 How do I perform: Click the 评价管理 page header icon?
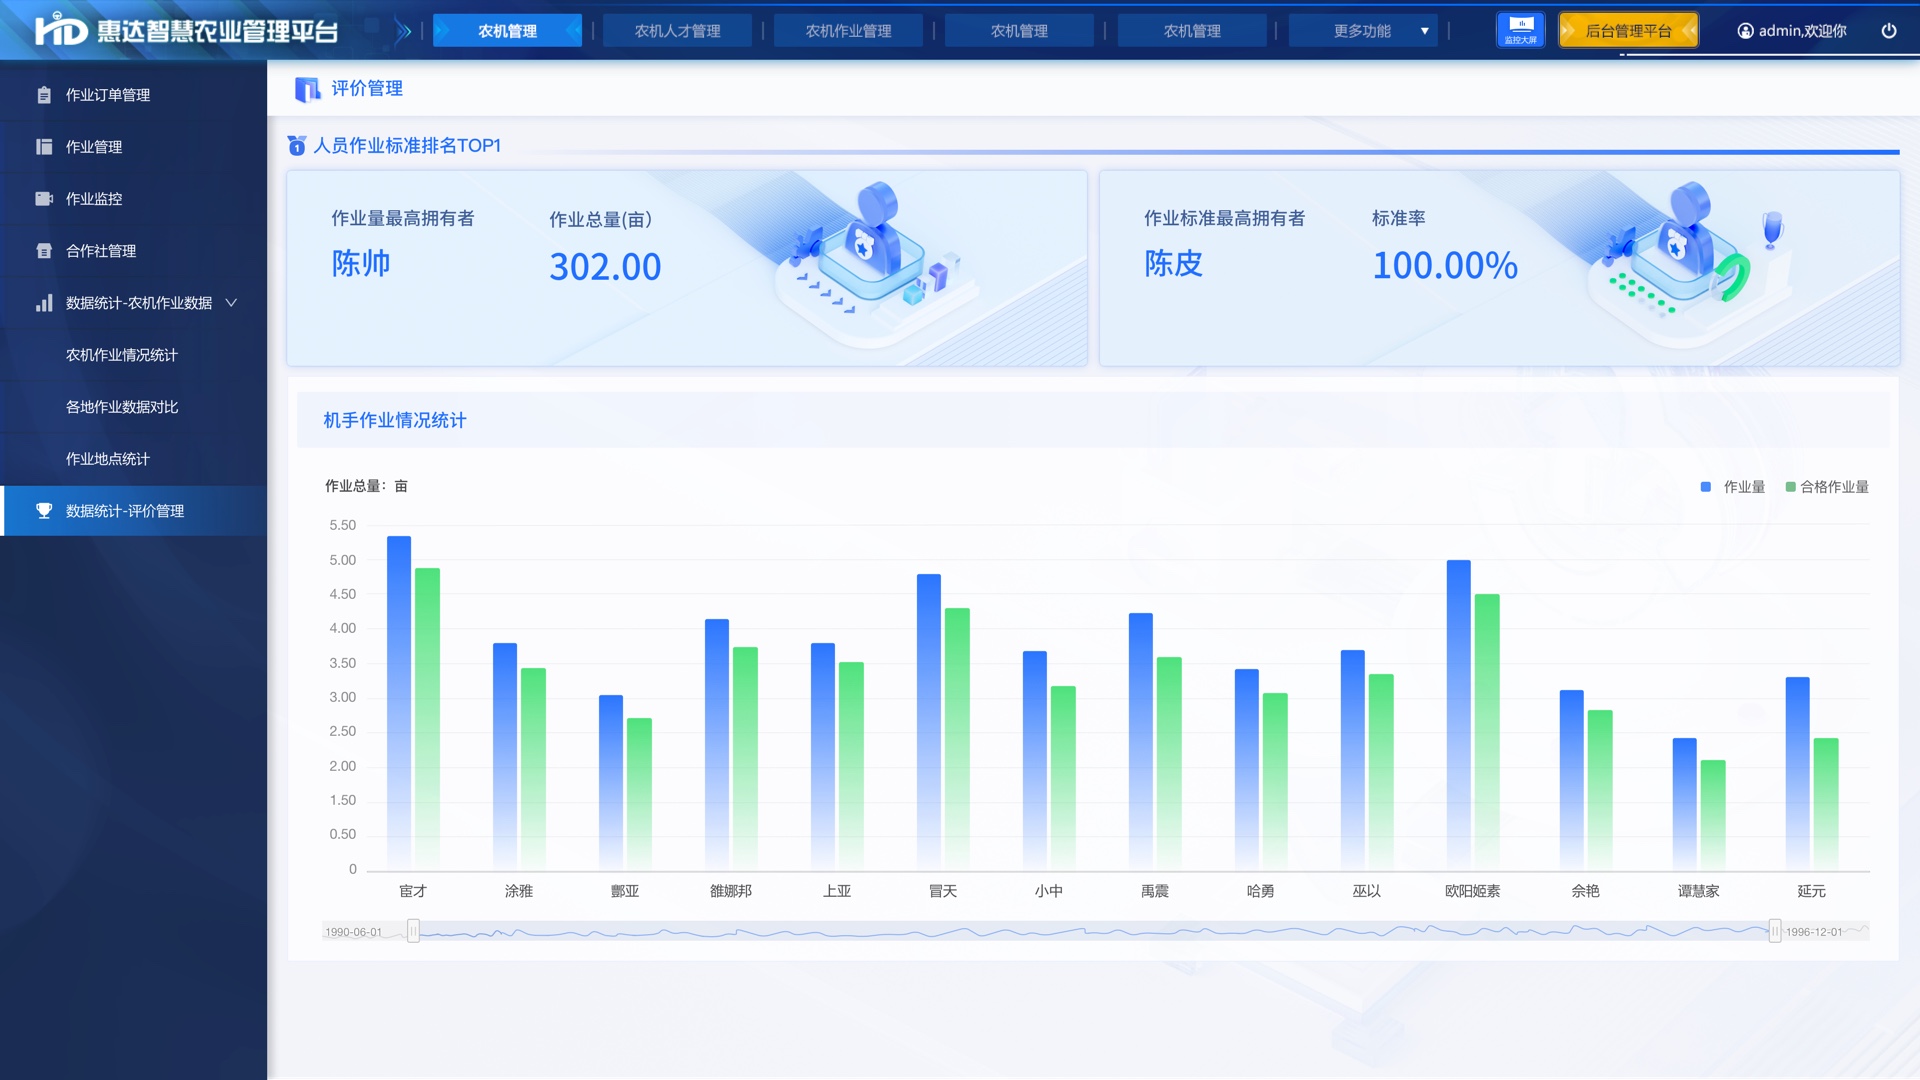click(307, 89)
